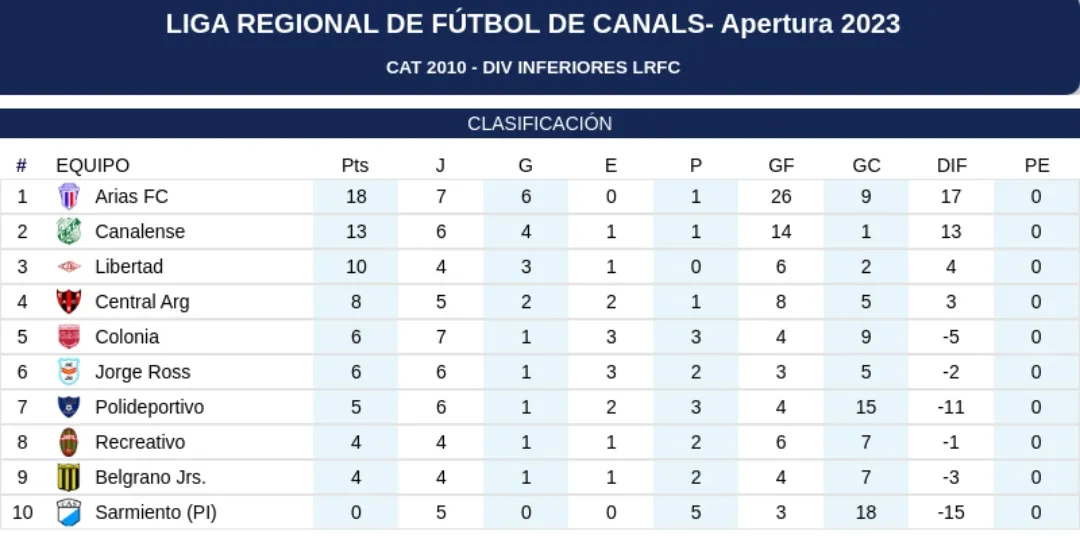1080x556 pixels.
Task: Click the EQUIPO column header
Action: point(93,166)
